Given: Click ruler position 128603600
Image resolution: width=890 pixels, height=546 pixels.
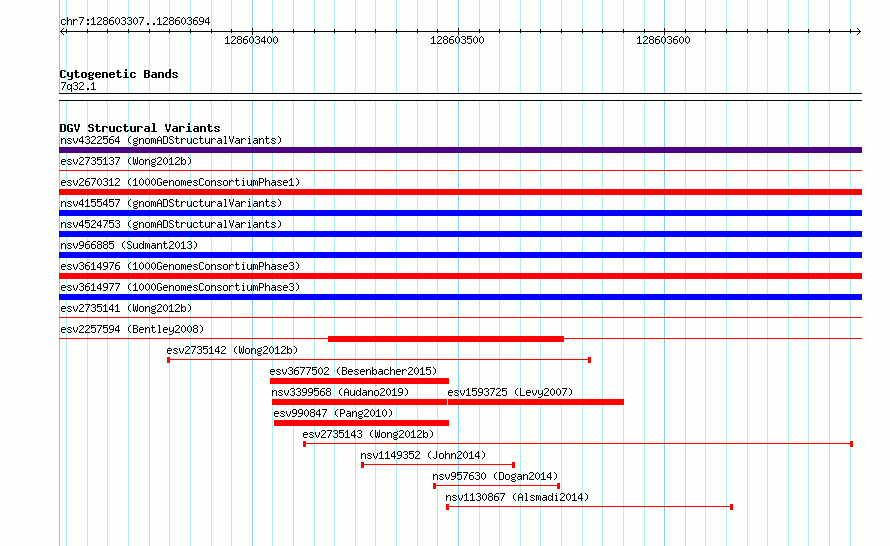Looking at the screenshot, I should point(664,40).
